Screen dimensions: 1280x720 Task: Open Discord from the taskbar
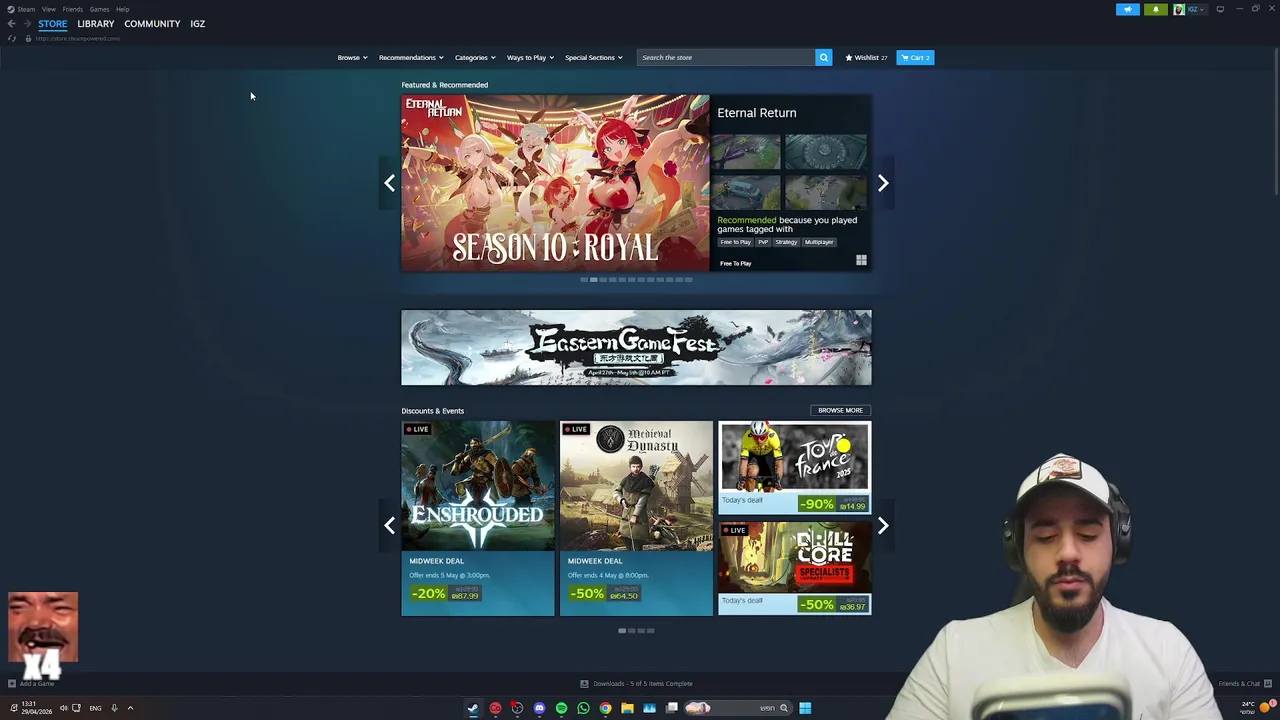(539, 708)
